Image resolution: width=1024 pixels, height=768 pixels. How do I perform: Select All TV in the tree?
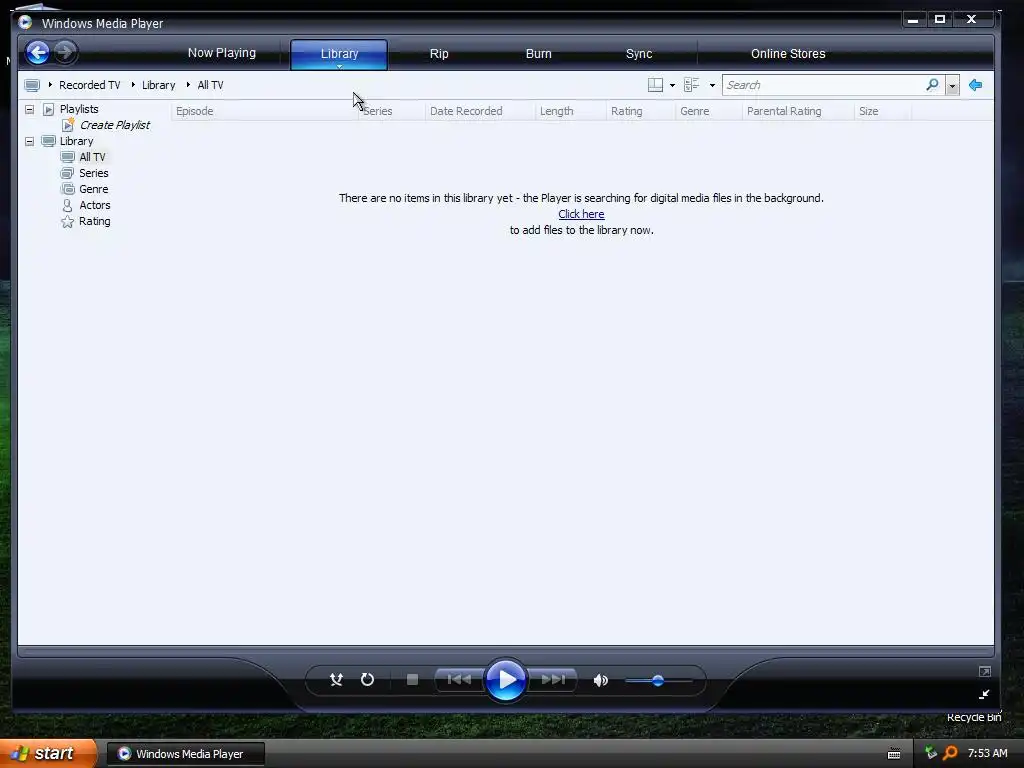[92, 157]
